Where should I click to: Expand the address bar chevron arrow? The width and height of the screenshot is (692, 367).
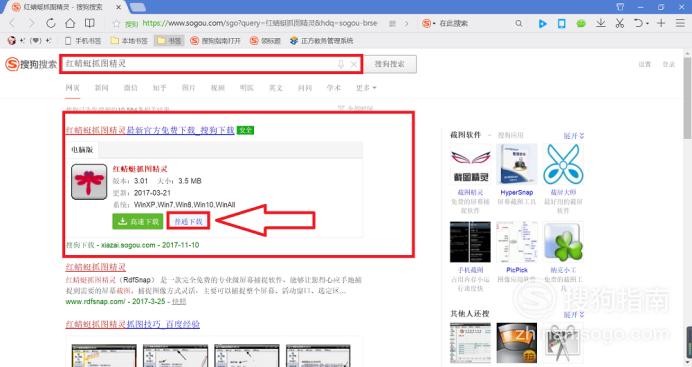point(406,23)
